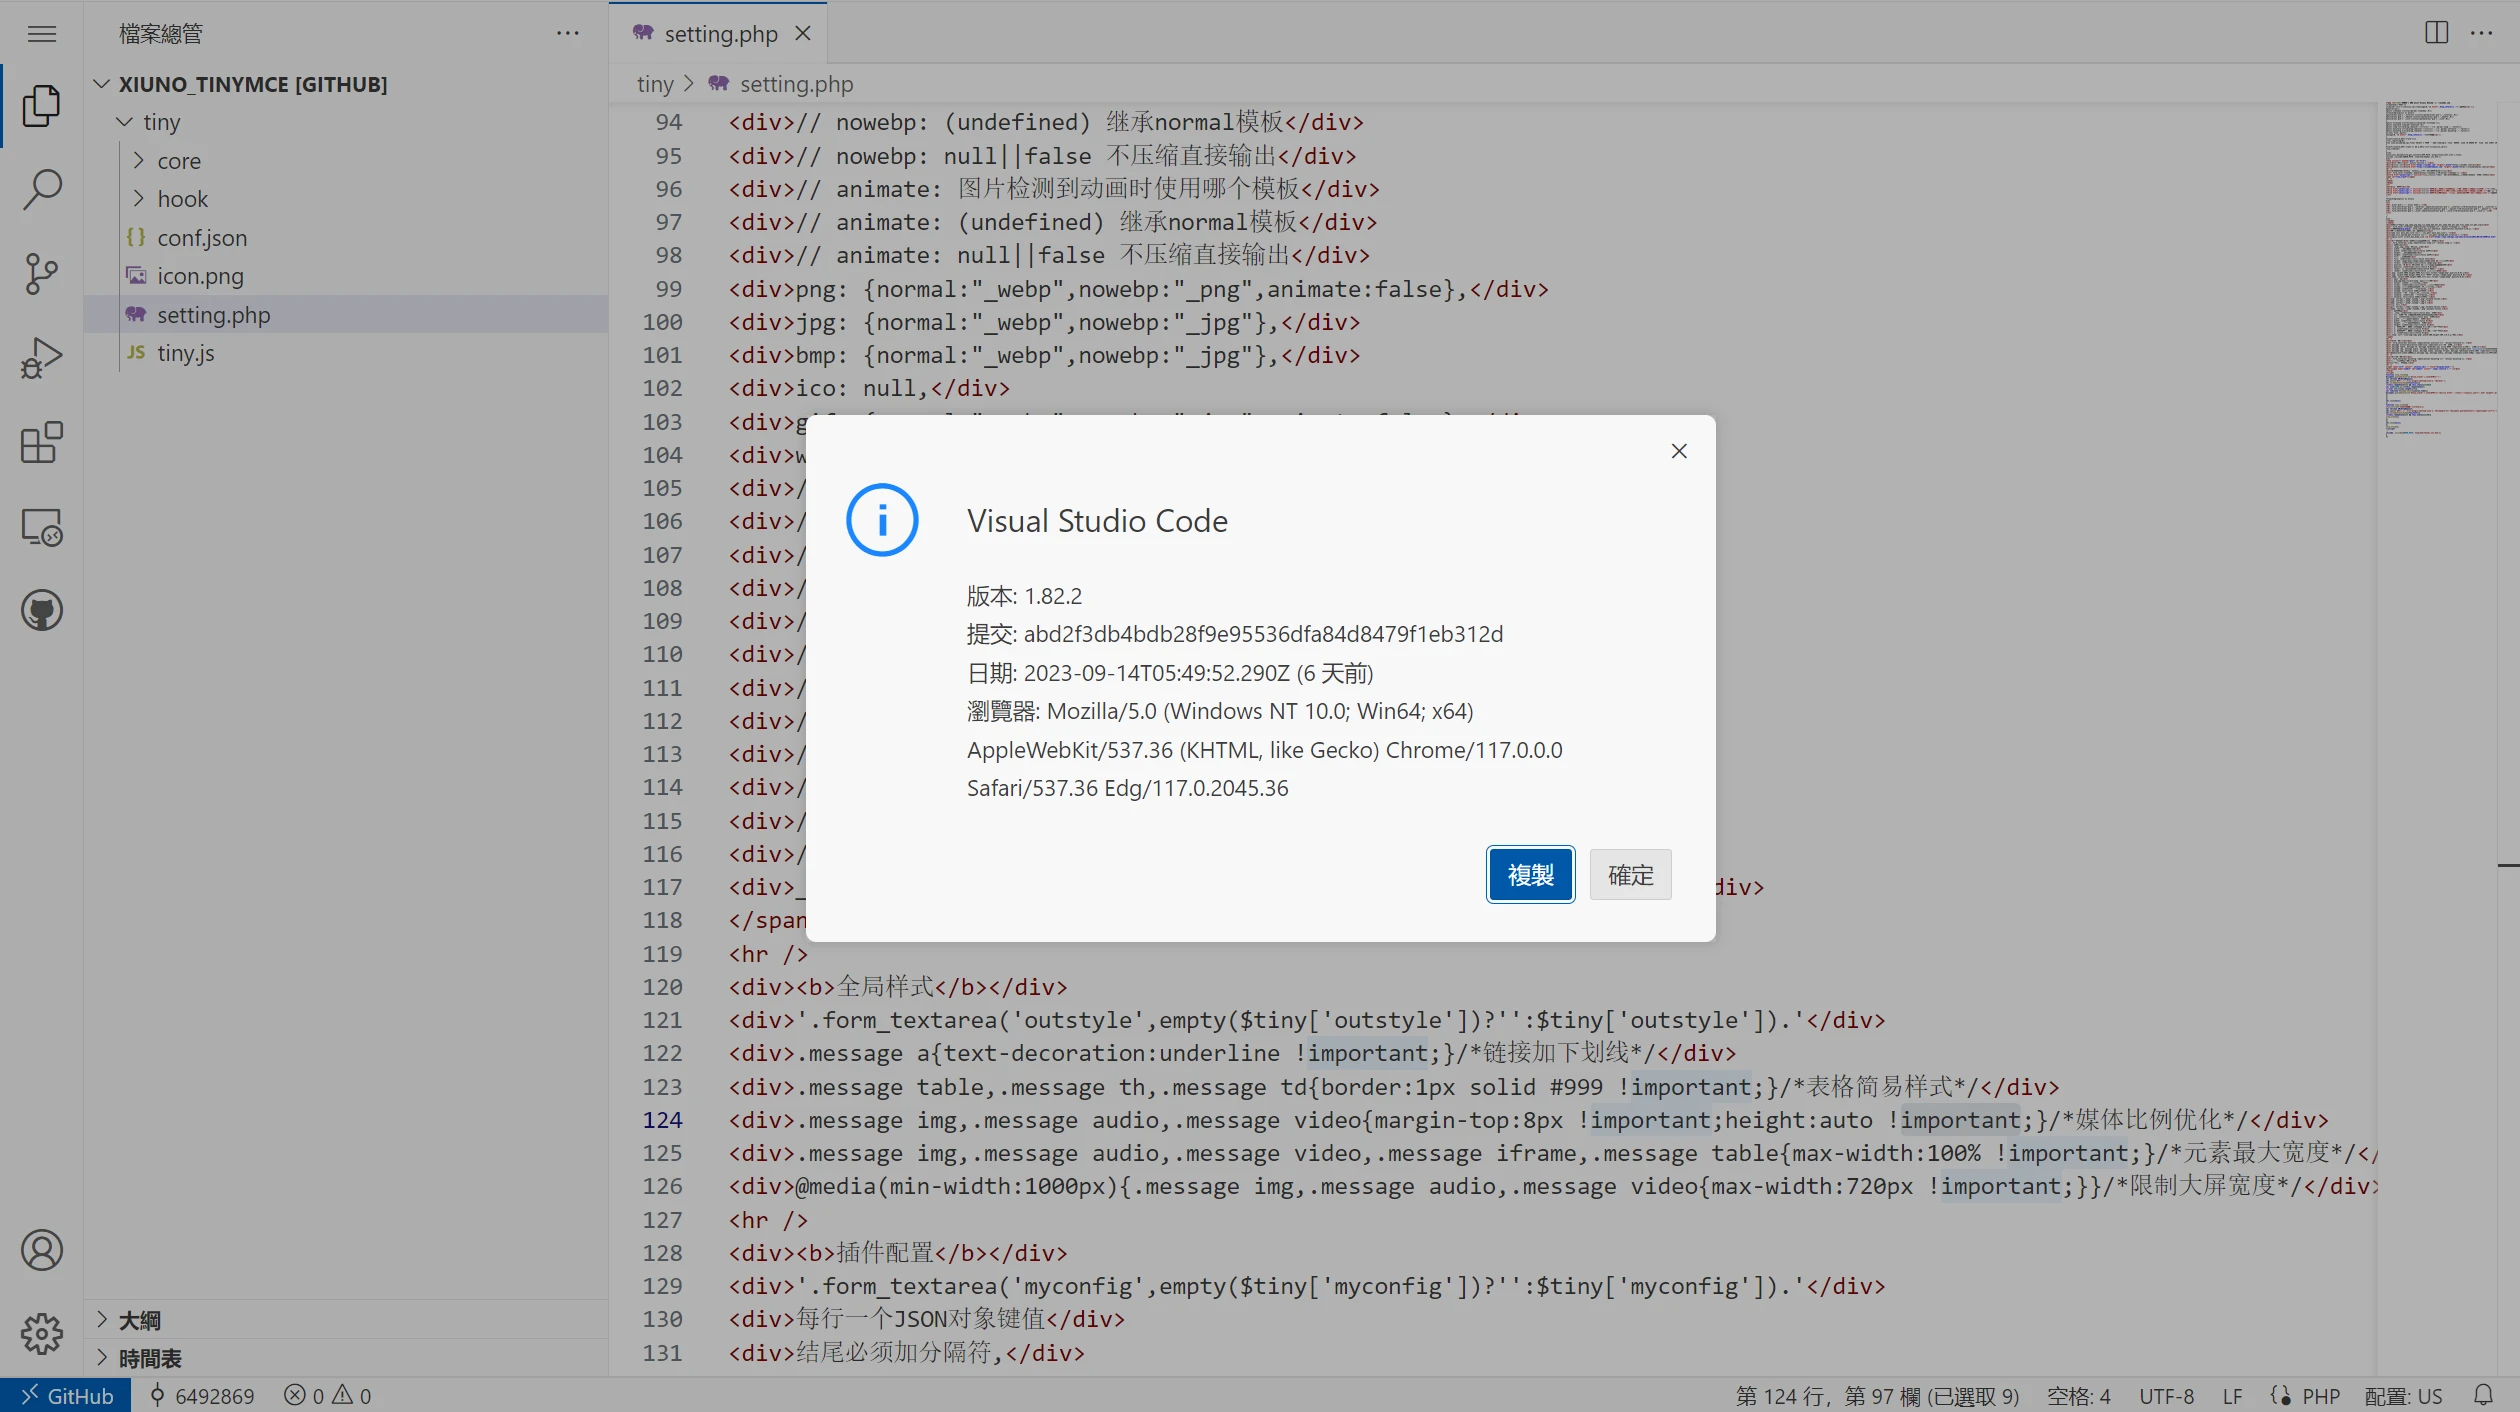
Task: Expand the 時間表 timeline section
Action: [101, 1357]
